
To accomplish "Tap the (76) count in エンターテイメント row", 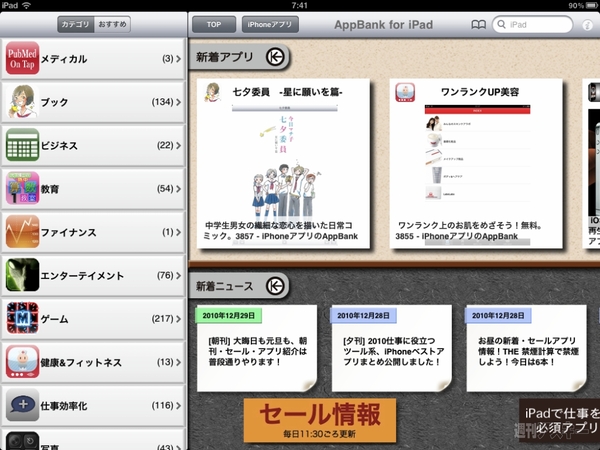I will 165,275.
